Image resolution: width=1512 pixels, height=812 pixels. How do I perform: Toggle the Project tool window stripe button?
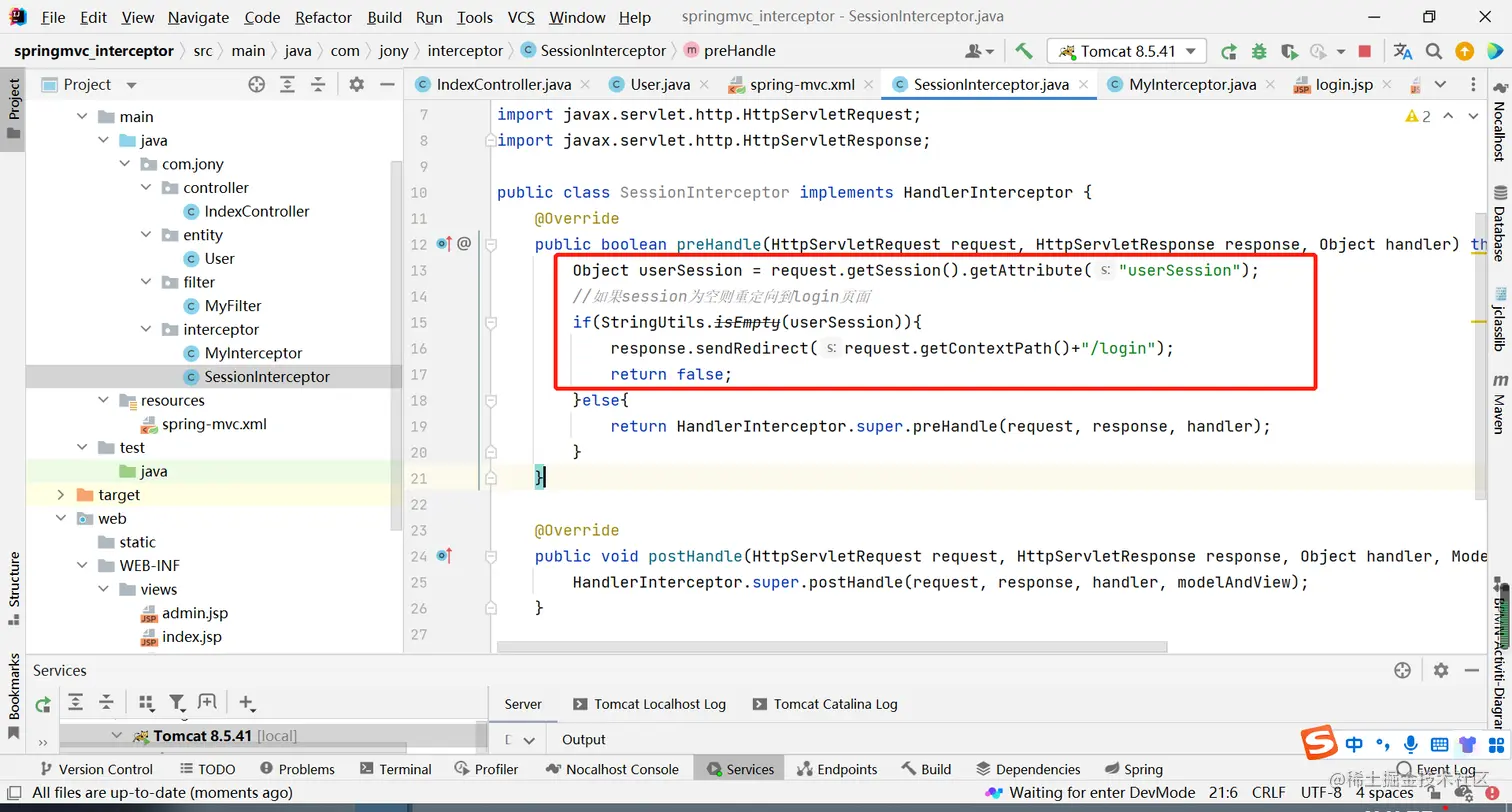(14, 109)
